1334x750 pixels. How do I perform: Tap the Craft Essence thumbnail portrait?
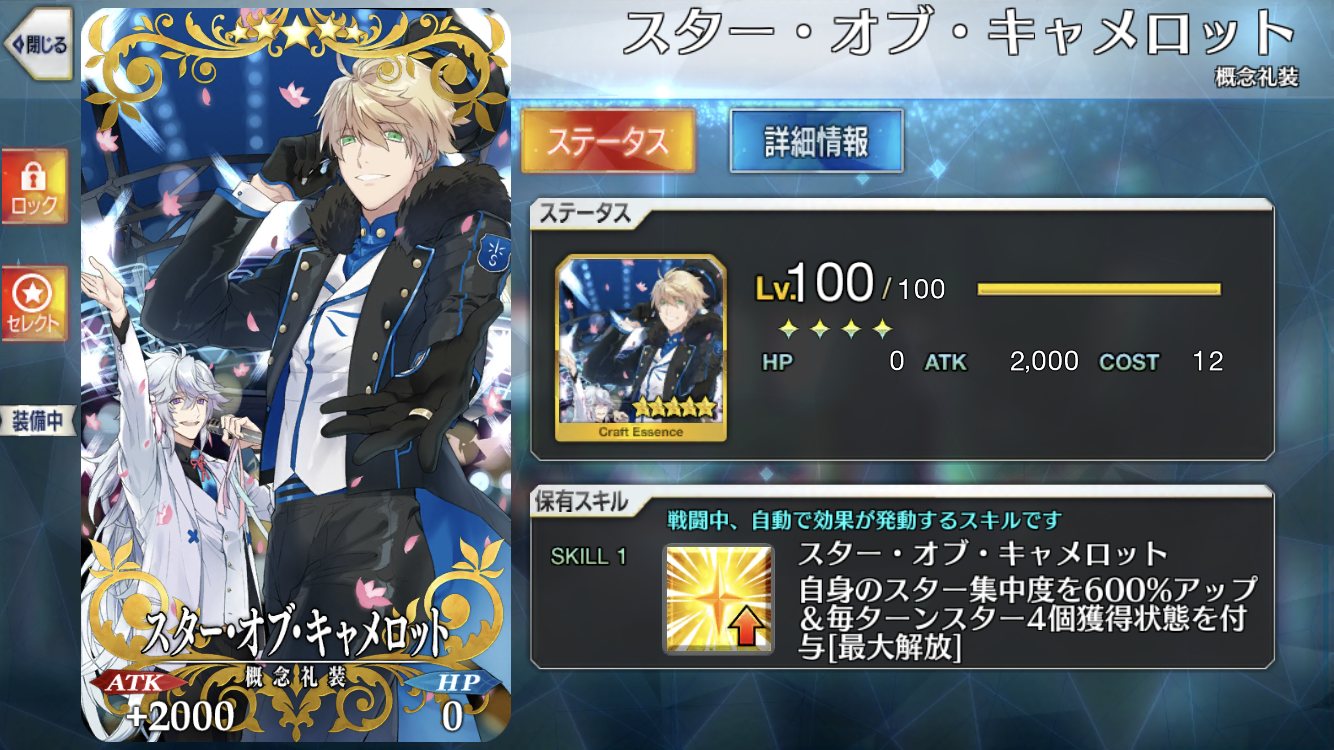641,348
